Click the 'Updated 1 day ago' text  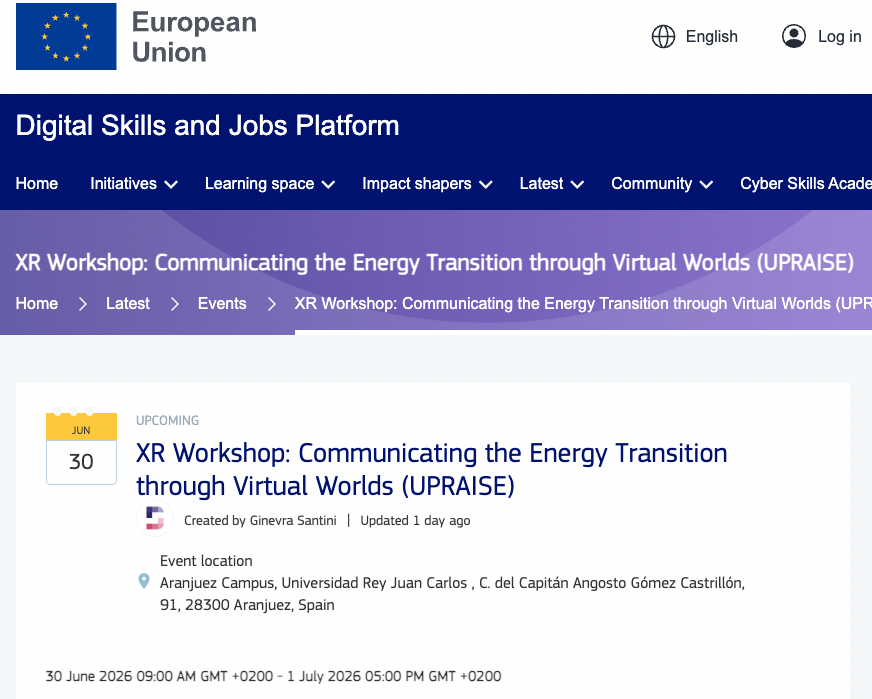point(415,520)
